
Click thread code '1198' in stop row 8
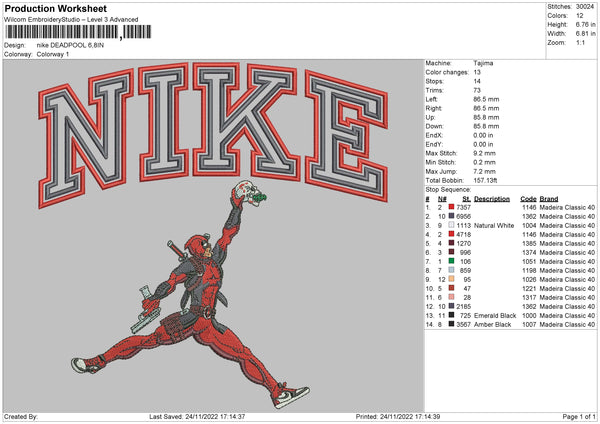529,270
